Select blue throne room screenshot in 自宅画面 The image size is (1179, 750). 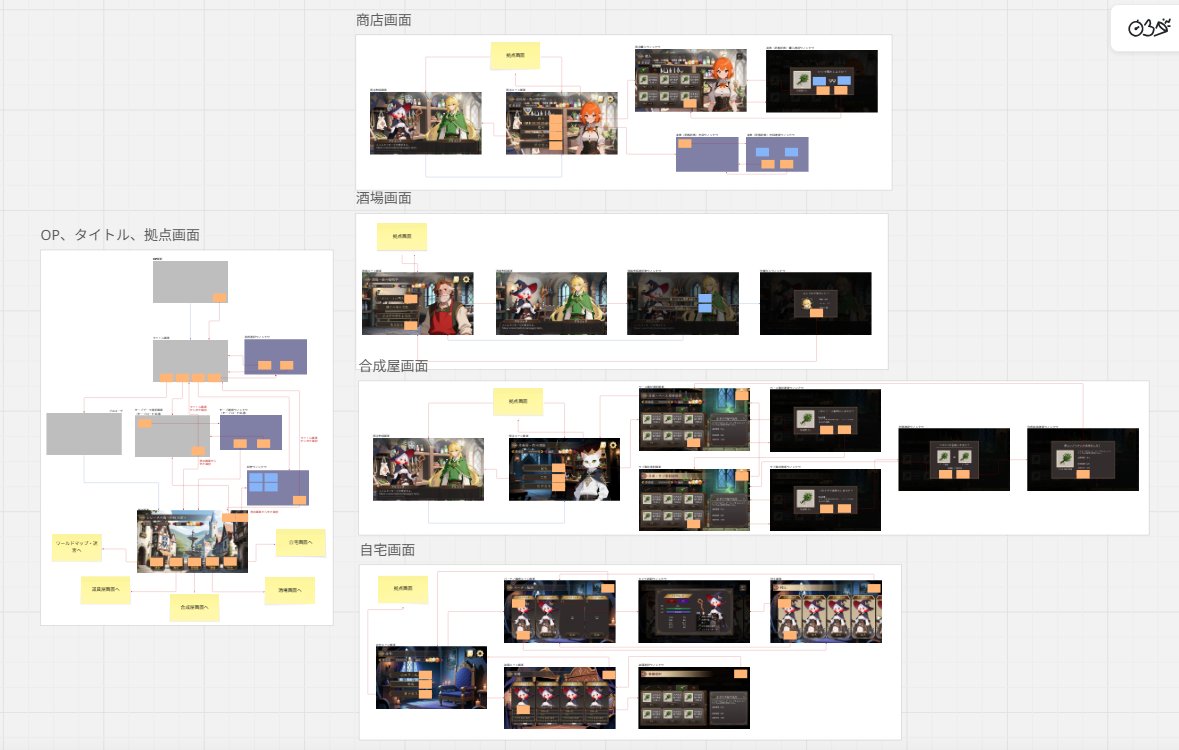(432, 677)
